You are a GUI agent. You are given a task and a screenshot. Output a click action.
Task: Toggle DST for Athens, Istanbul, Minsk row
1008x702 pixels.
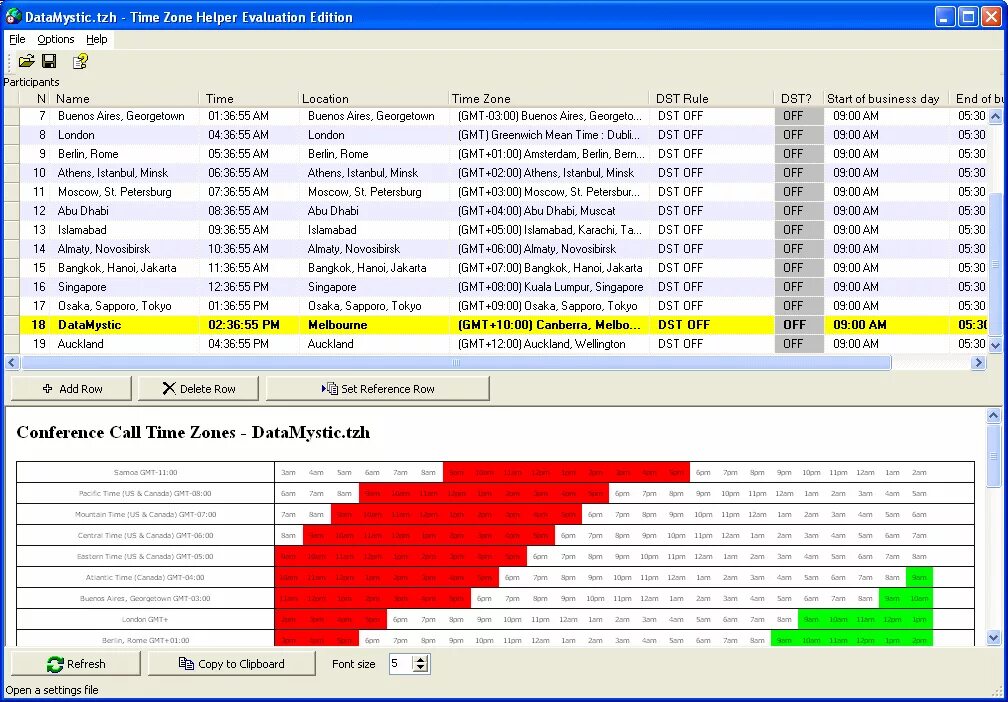click(799, 173)
